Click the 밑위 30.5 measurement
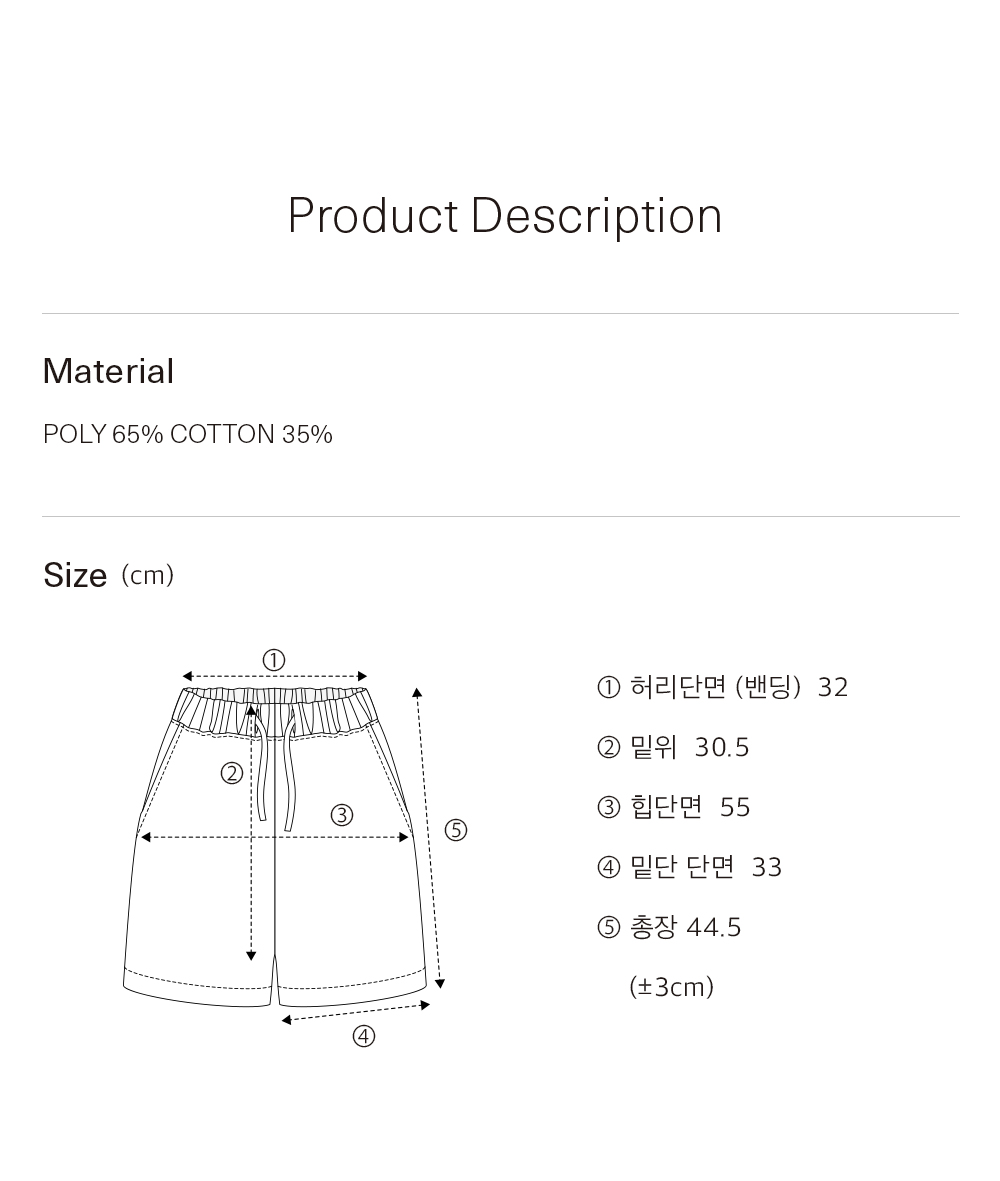The width and height of the screenshot is (1000, 1181). coord(689,747)
